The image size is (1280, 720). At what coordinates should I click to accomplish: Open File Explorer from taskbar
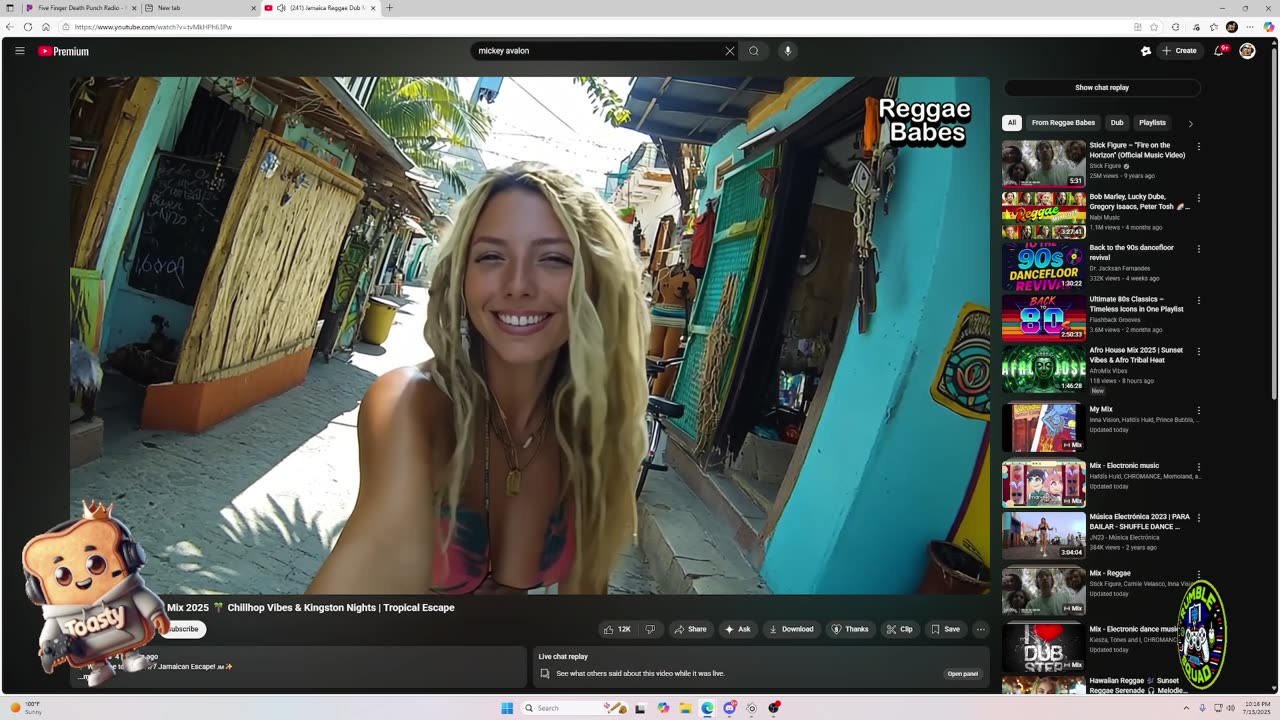[685, 708]
